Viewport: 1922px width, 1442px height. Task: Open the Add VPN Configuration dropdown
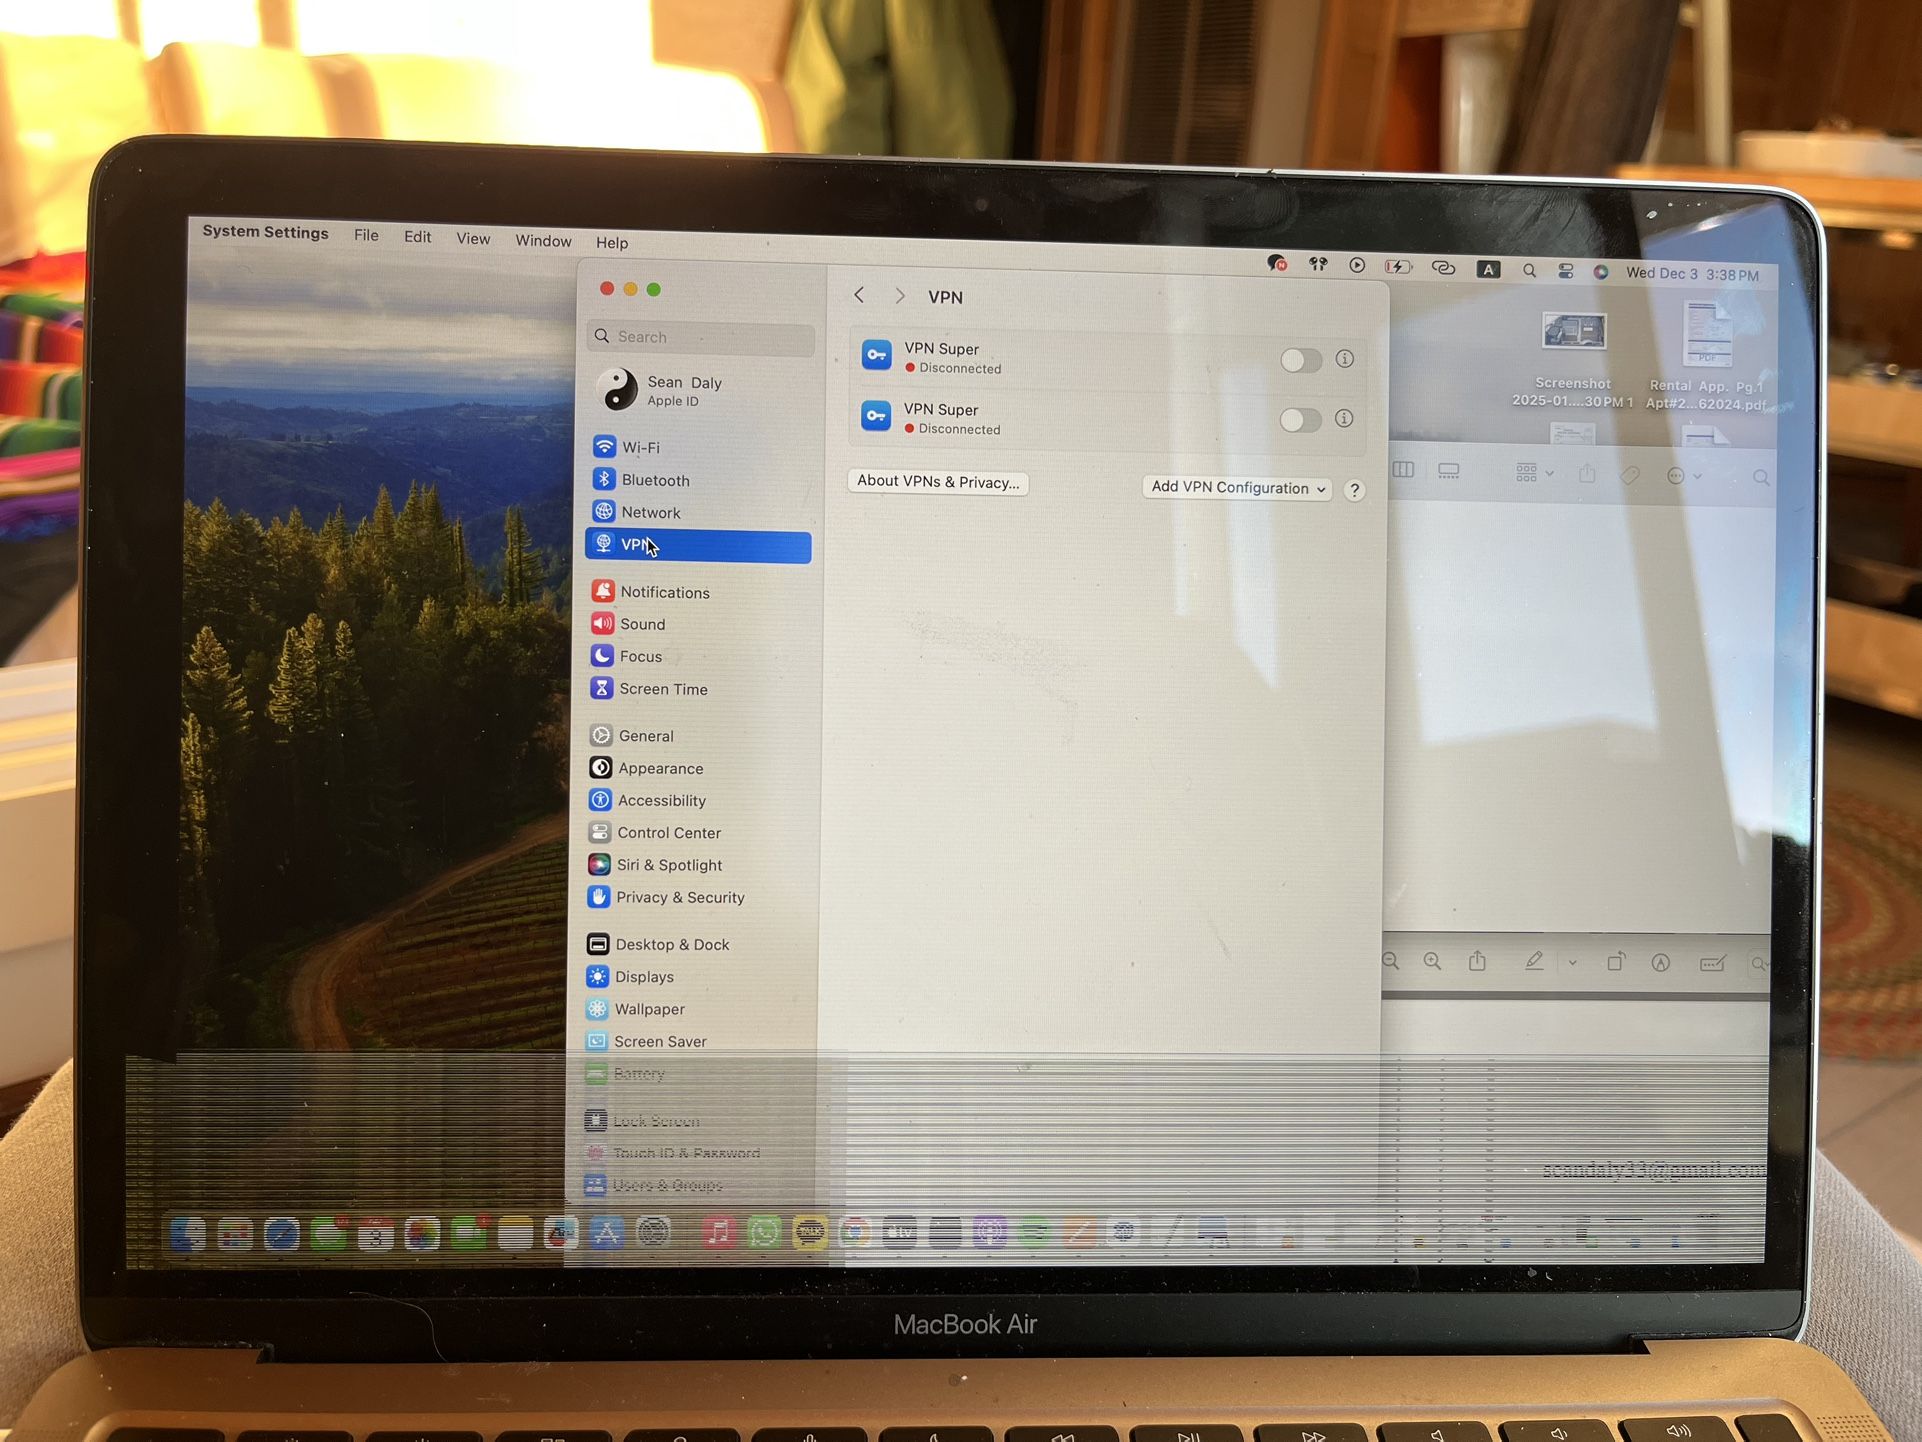point(1236,488)
